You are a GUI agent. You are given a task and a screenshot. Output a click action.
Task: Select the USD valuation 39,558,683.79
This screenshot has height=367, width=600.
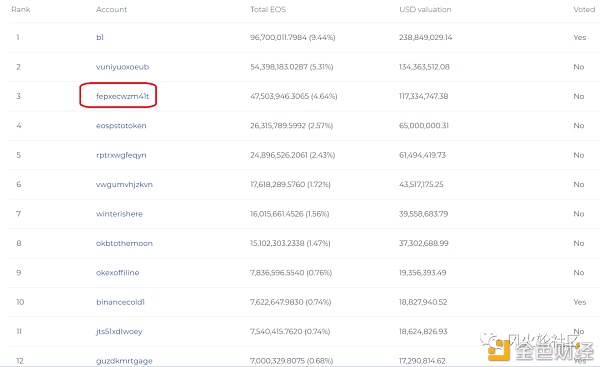click(x=424, y=214)
